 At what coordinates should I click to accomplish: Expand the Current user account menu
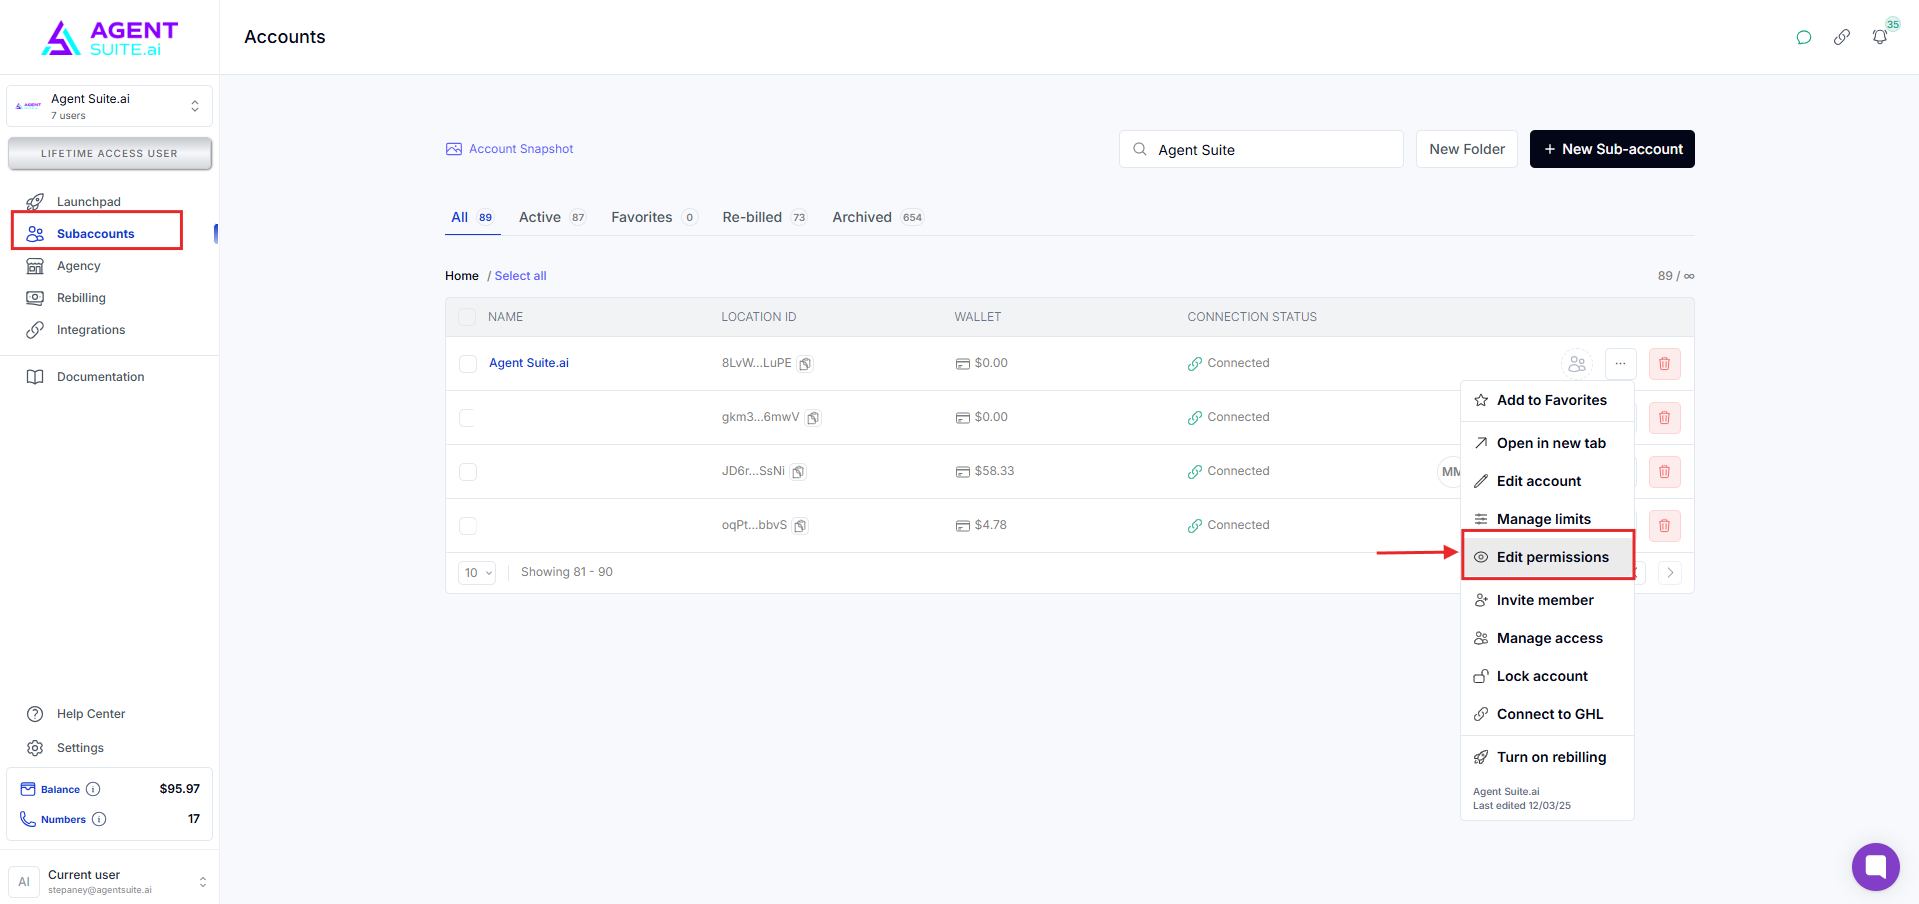tap(109, 882)
